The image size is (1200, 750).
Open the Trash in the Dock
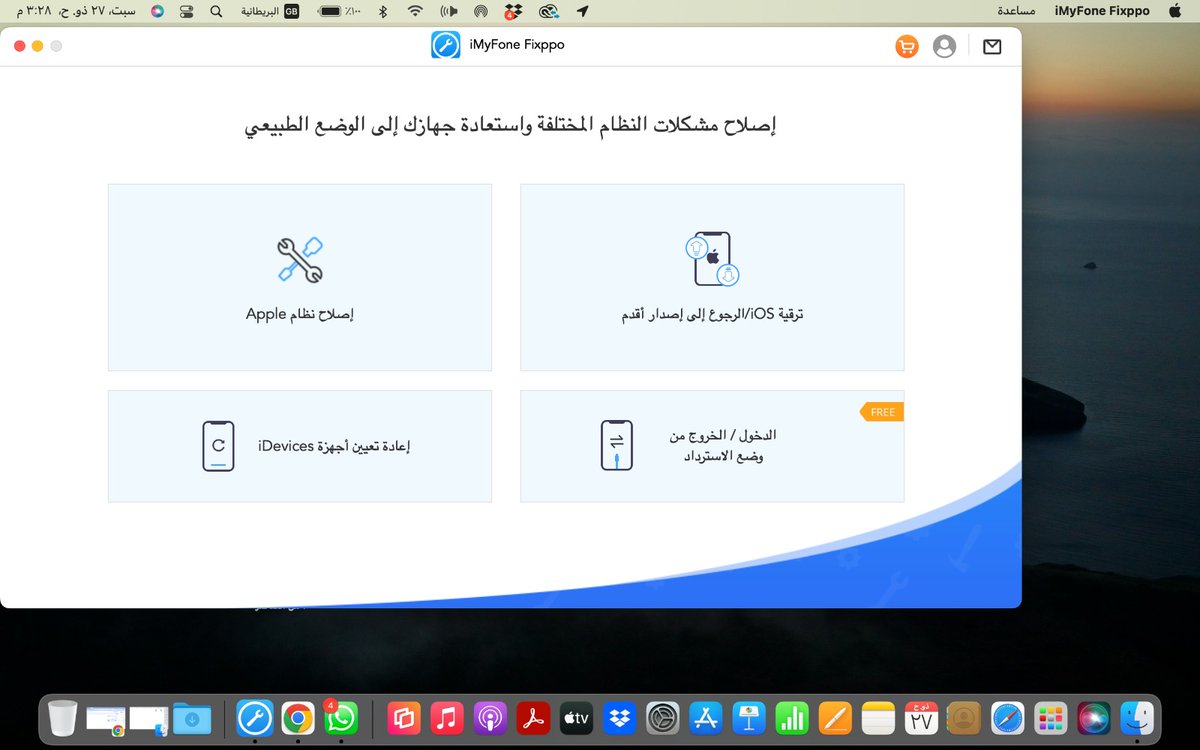63,718
